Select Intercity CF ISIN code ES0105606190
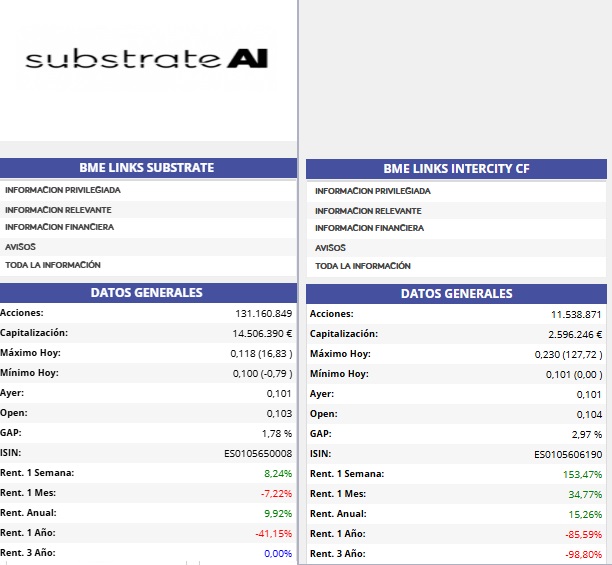The width and height of the screenshot is (612, 565). click(x=568, y=455)
